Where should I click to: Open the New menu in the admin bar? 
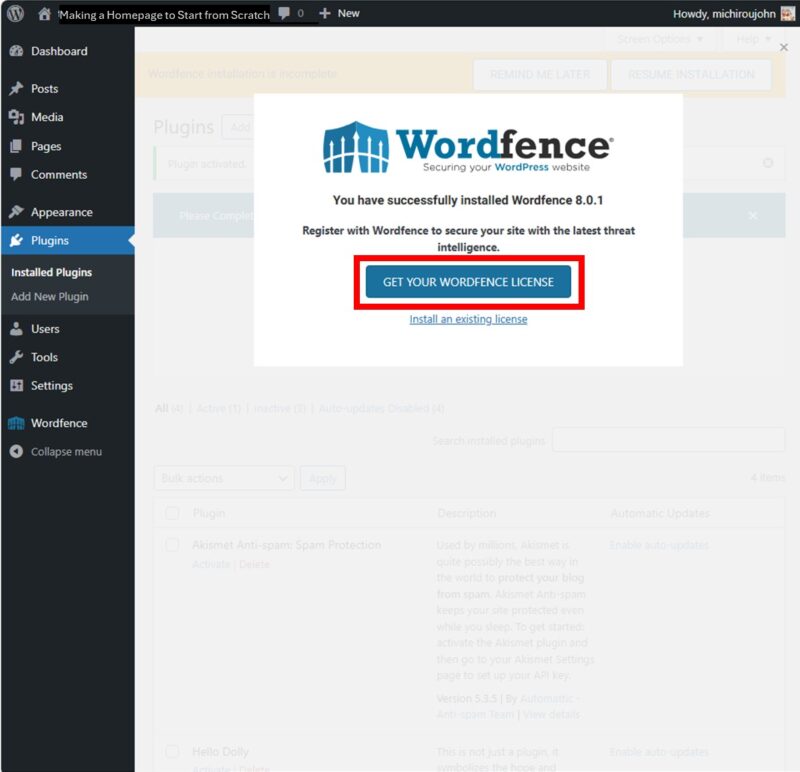338,13
